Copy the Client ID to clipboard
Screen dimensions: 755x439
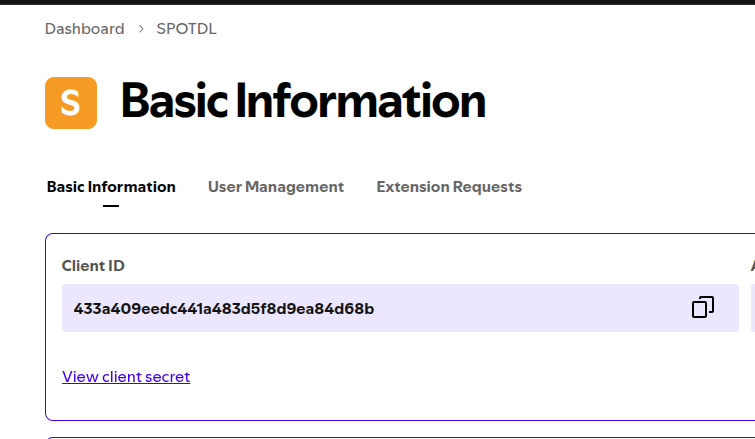[703, 307]
